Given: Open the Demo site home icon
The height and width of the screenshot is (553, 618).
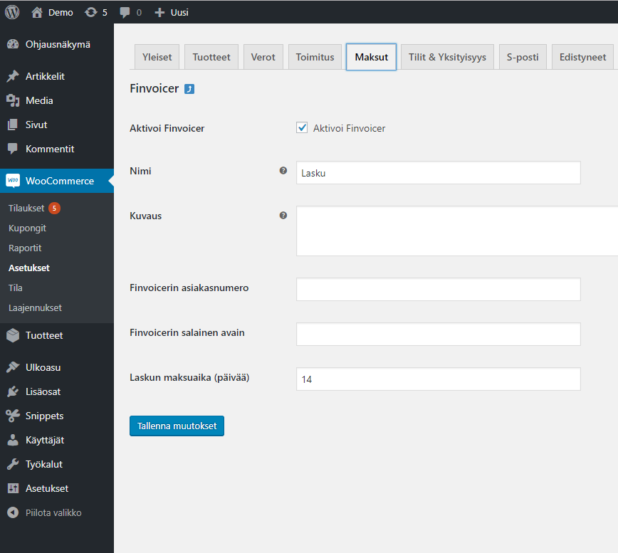Looking at the screenshot, I should (37, 13).
